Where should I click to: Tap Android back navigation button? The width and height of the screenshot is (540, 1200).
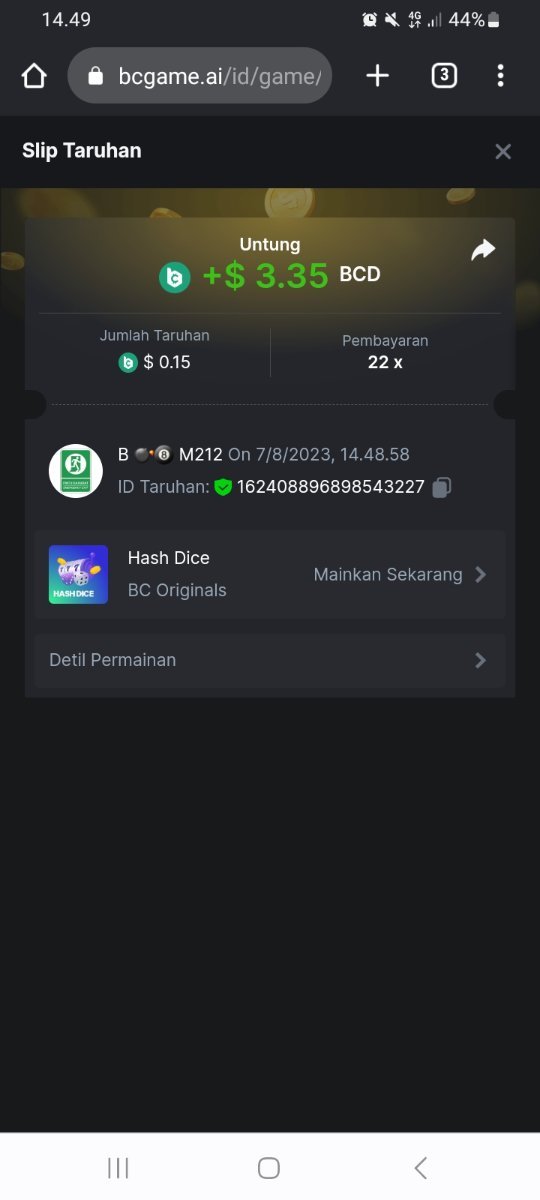421,1167
